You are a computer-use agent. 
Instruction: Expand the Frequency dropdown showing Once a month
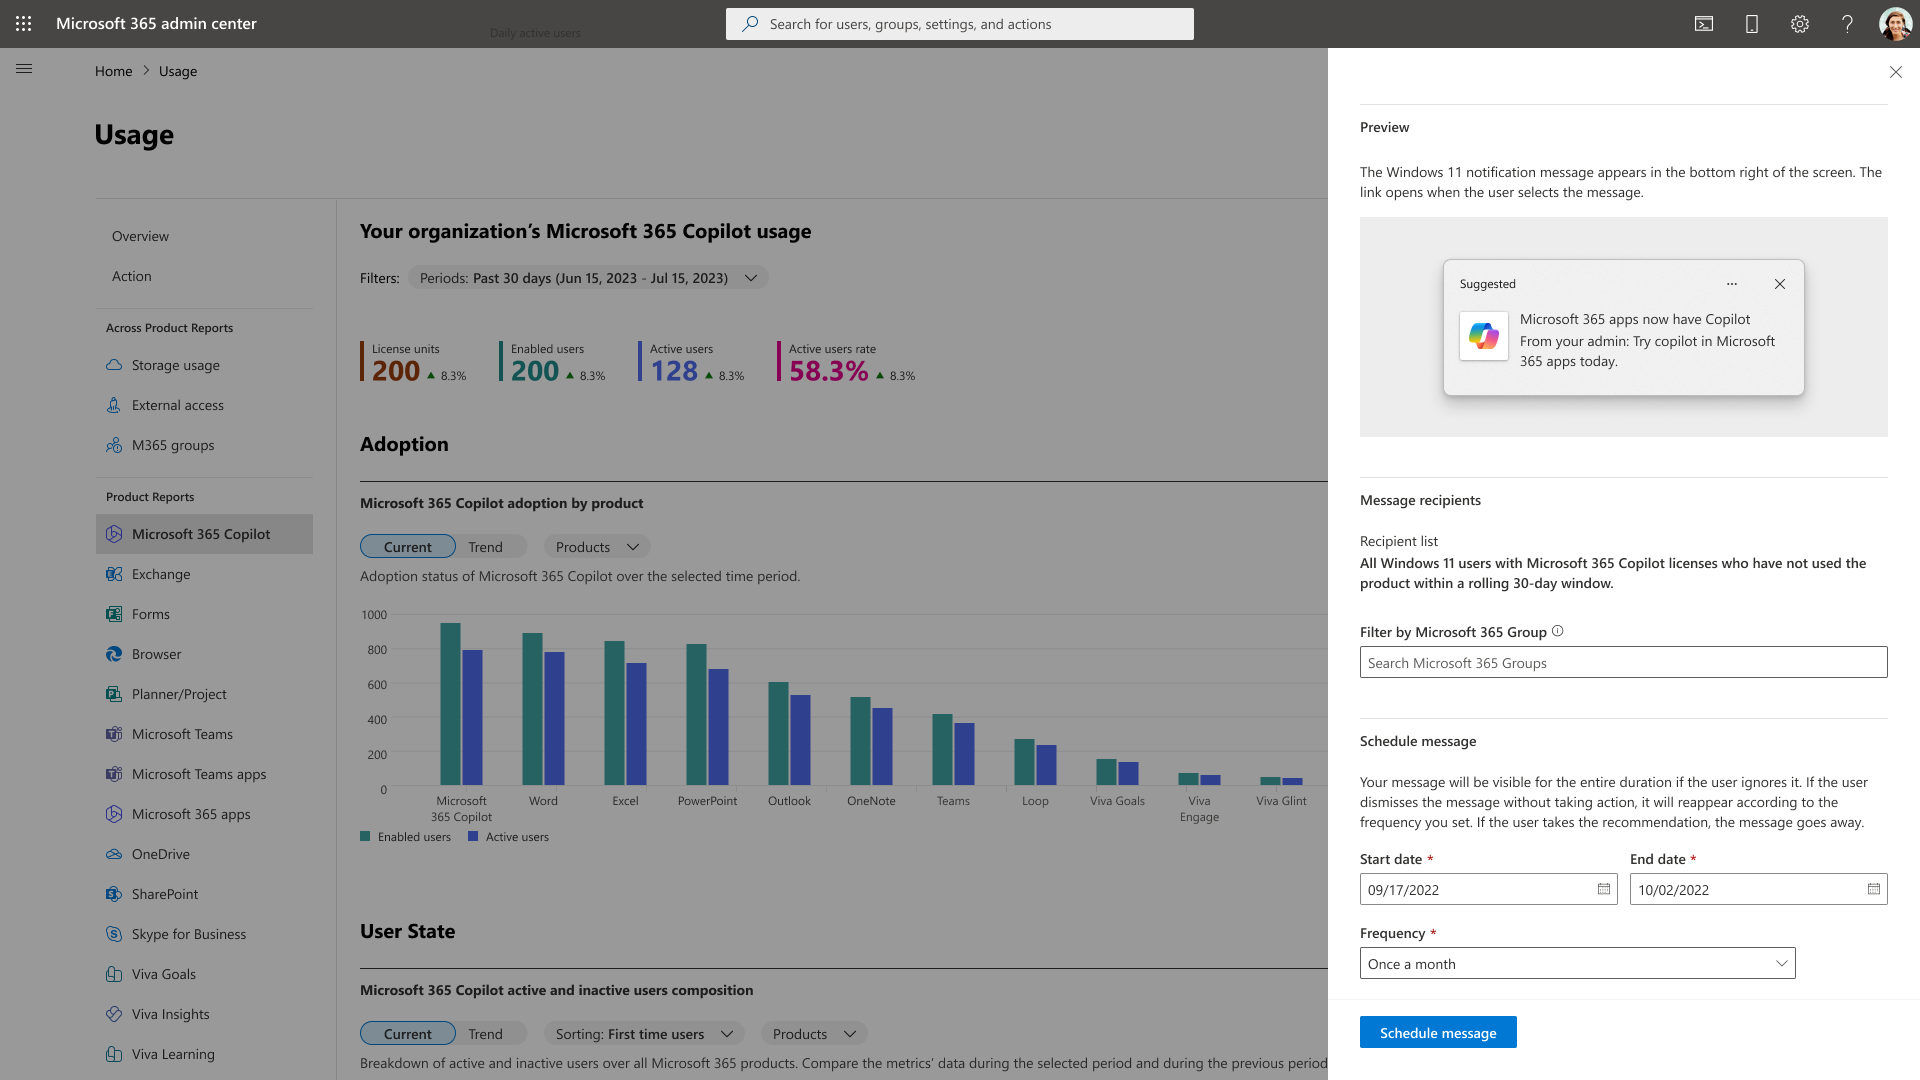[1577, 964]
